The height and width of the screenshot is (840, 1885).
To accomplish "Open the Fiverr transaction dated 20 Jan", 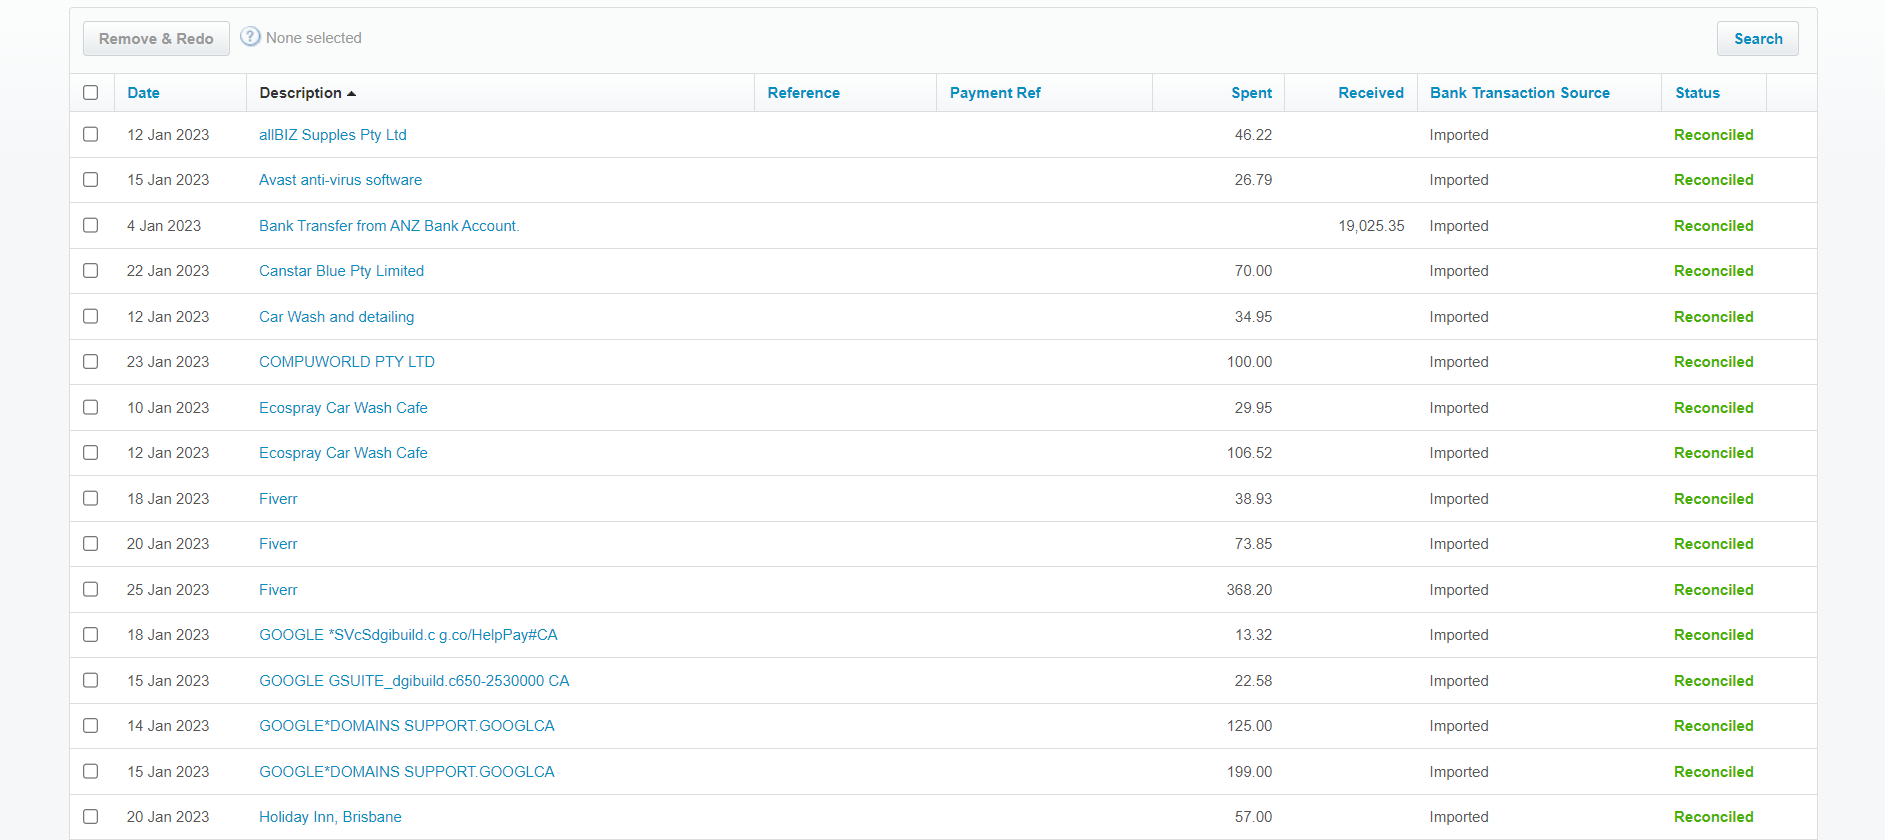I will pyautogui.click(x=278, y=544).
